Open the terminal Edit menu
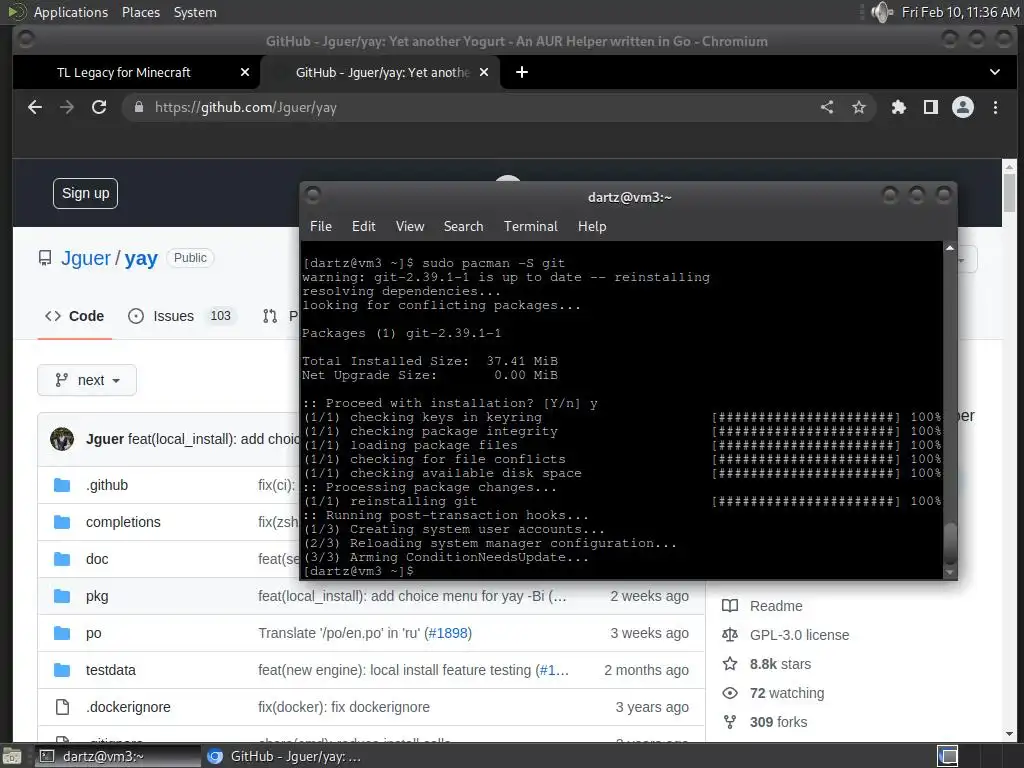The height and width of the screenshot is (768, 1024). pyautogui.click(x=364, y=226)
